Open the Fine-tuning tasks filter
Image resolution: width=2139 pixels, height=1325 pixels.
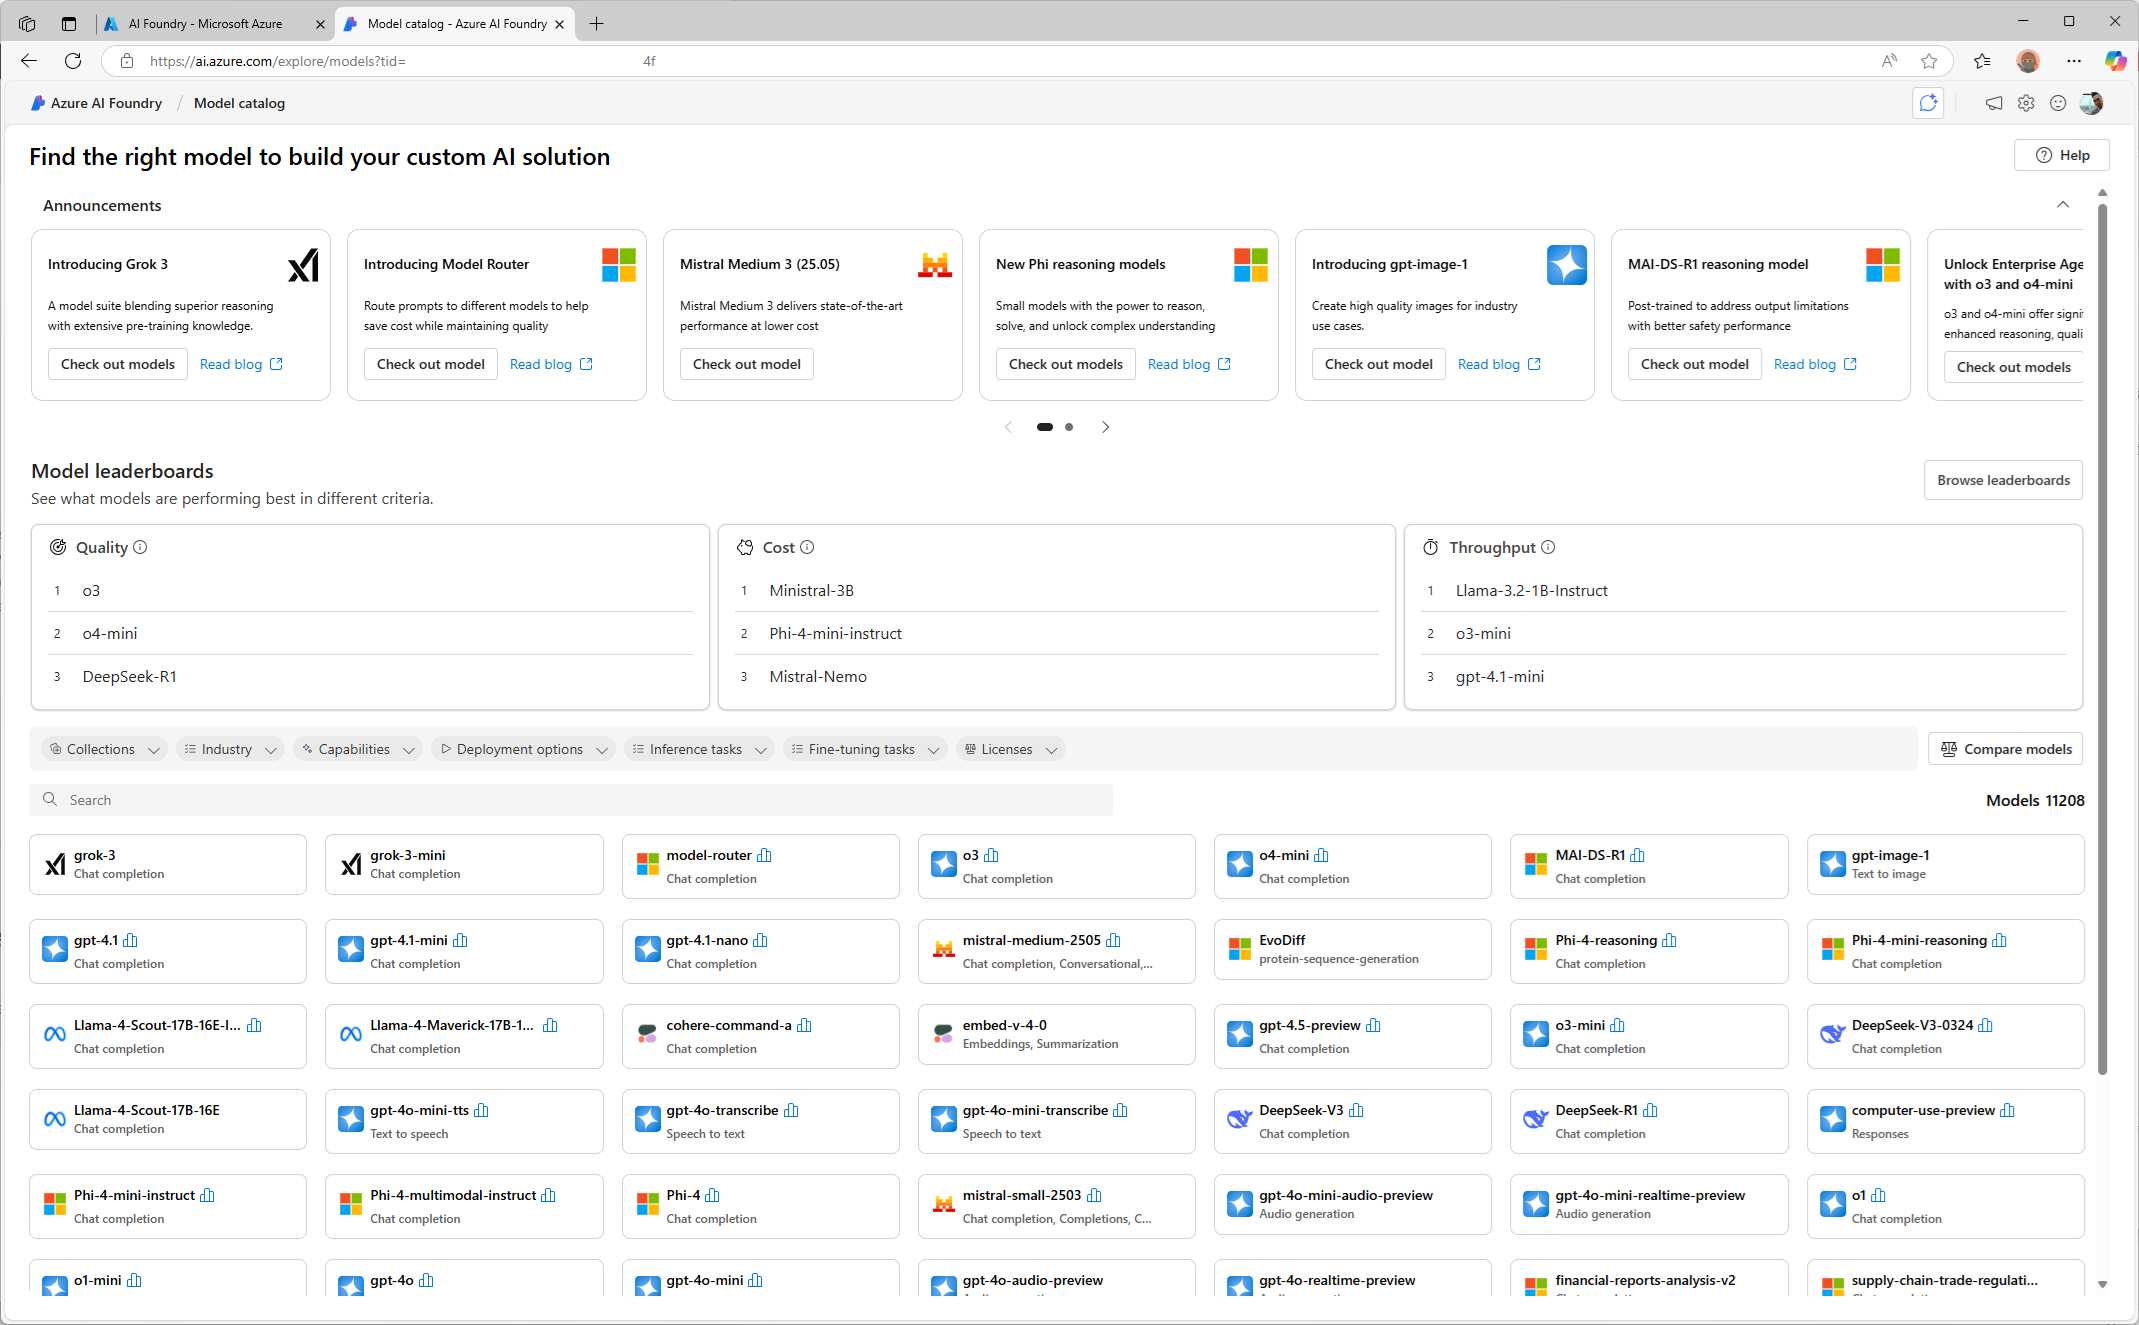pos(864,749)
